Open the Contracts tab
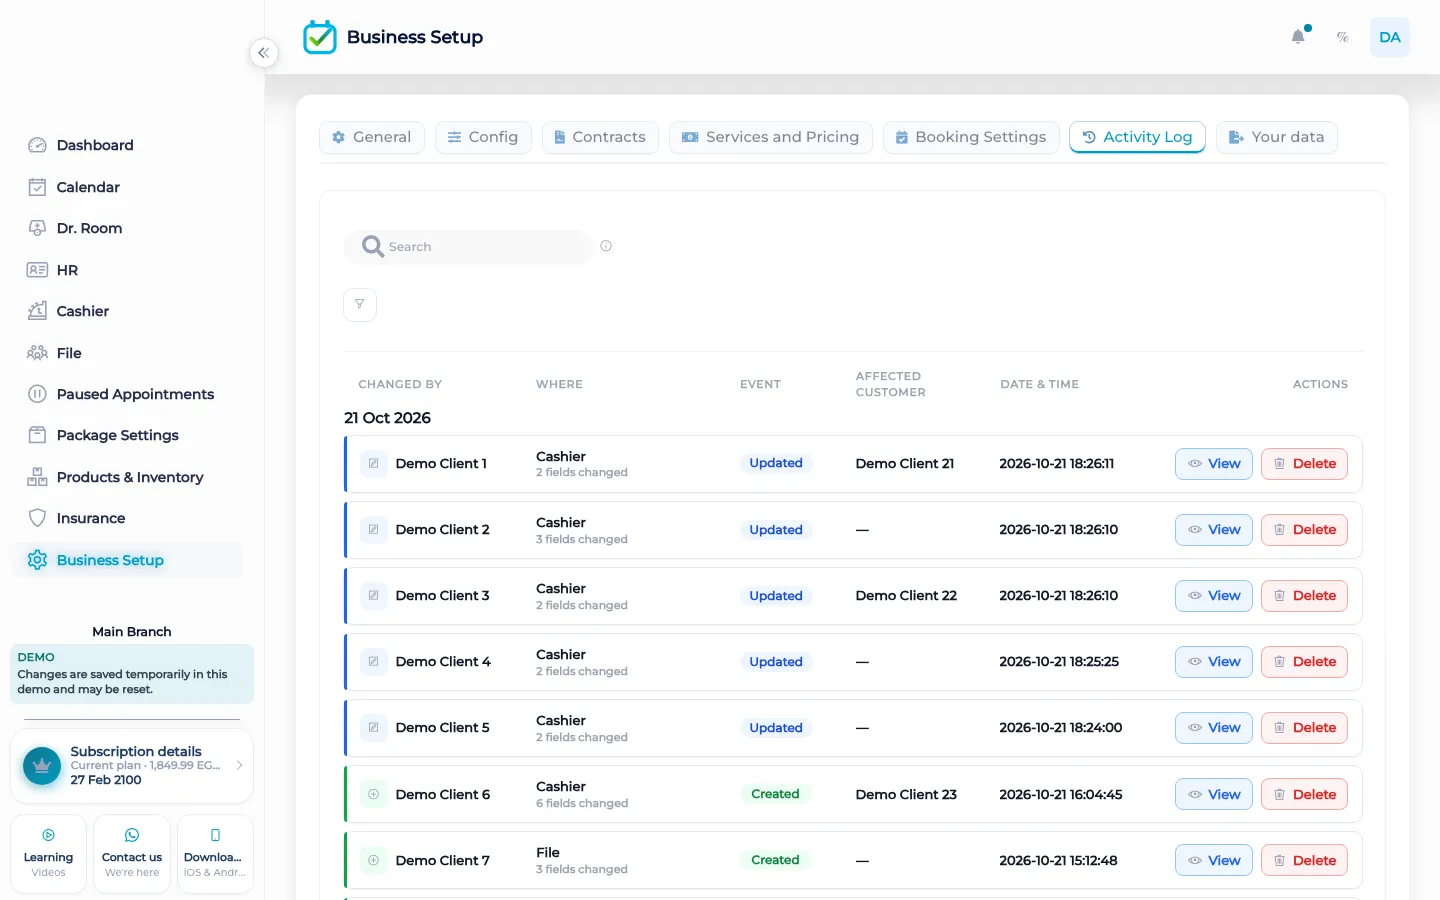1440x900 pixels. tap(600, 137)
